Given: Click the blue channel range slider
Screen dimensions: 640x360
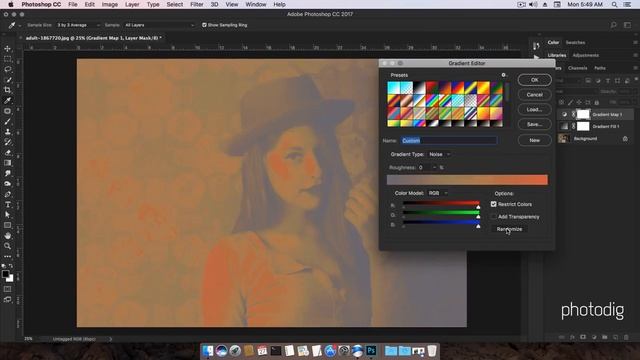Looking at the screenshot, I should (x=441, y=223).
